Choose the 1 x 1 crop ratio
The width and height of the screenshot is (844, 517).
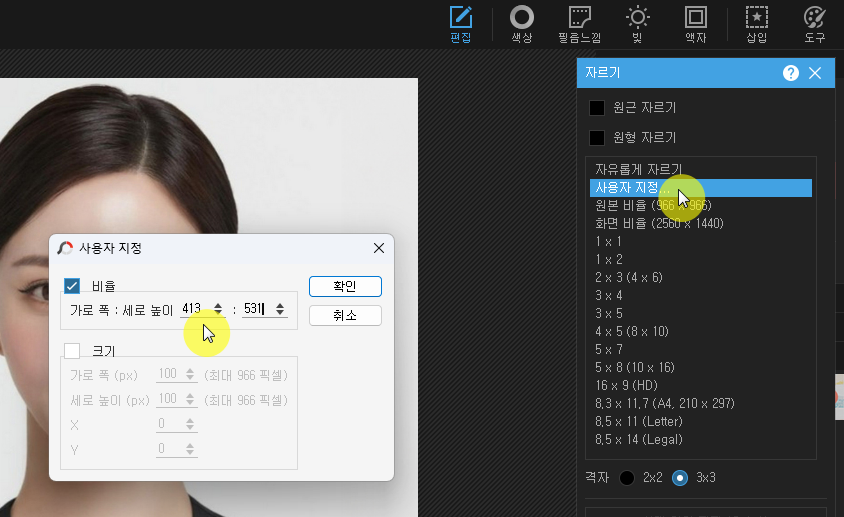(701, 242)
